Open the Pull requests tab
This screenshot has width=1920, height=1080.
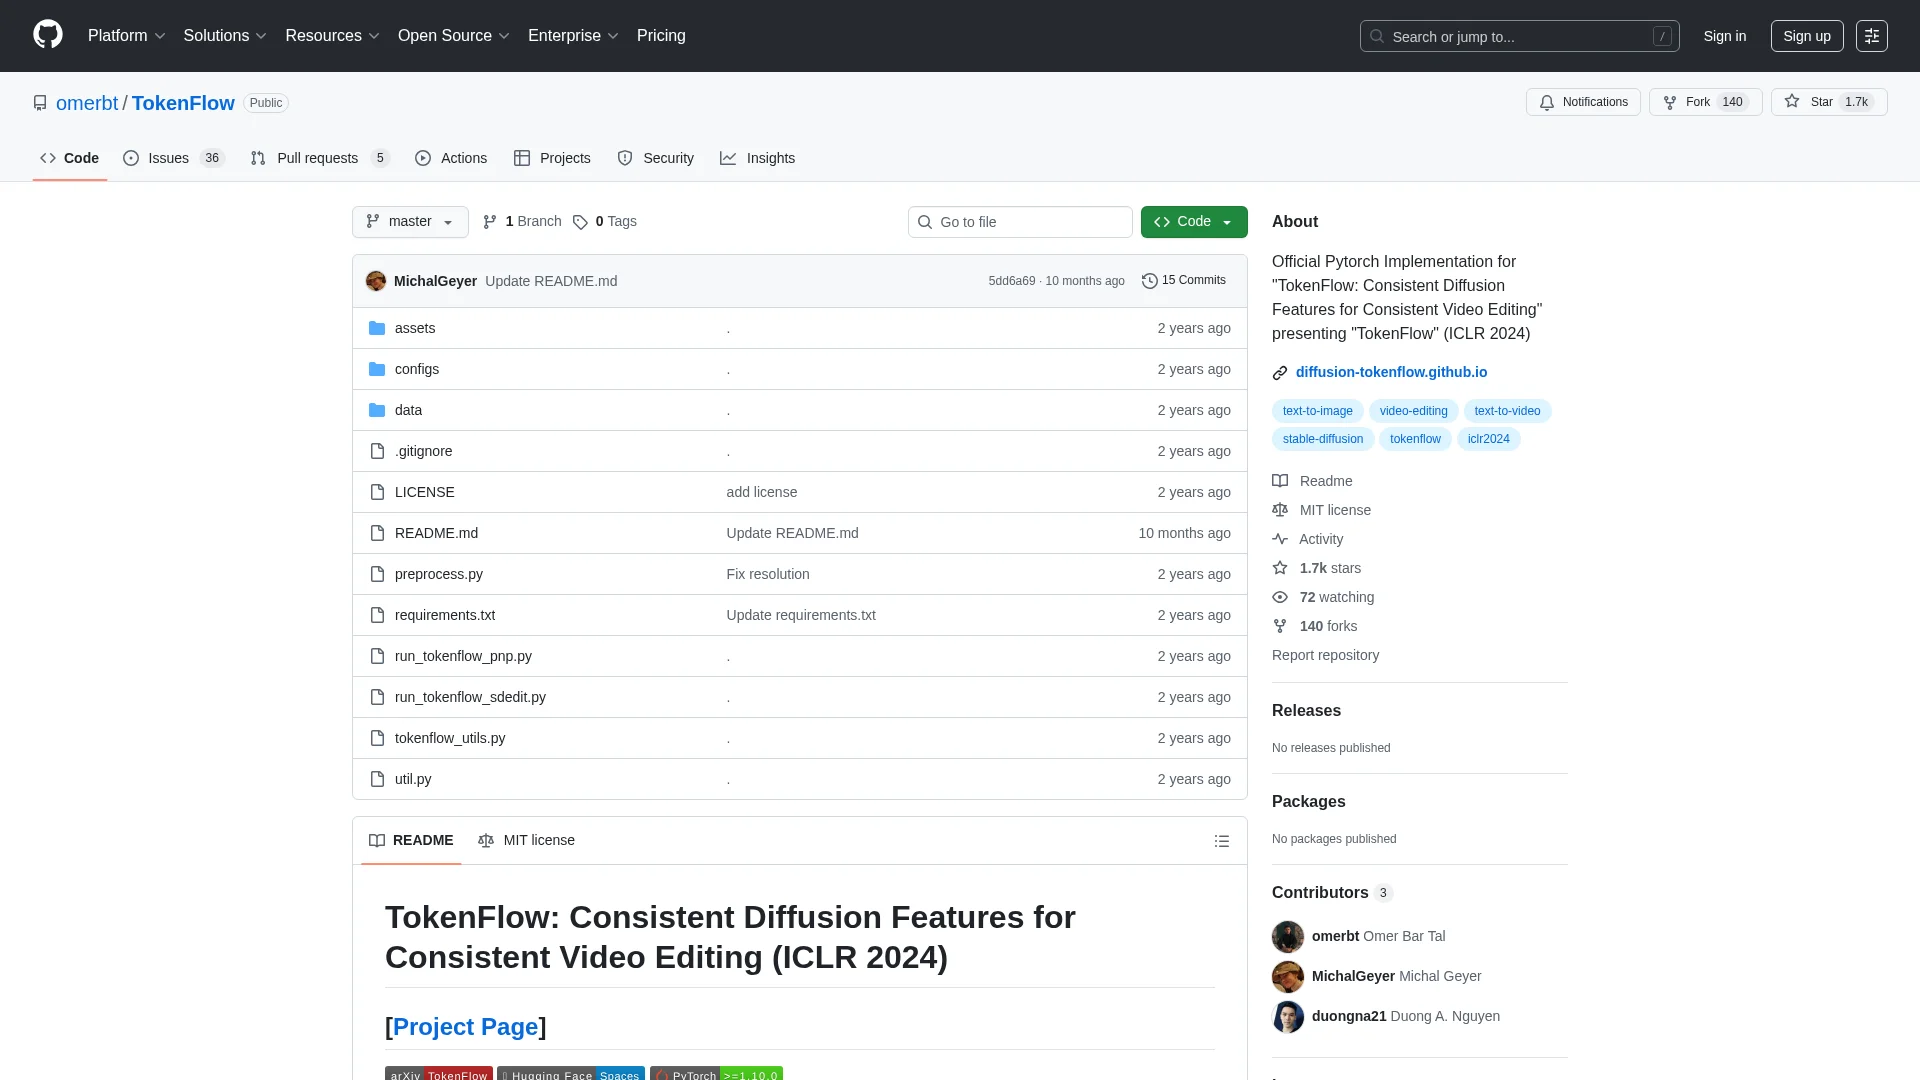(x=318, y=158)
